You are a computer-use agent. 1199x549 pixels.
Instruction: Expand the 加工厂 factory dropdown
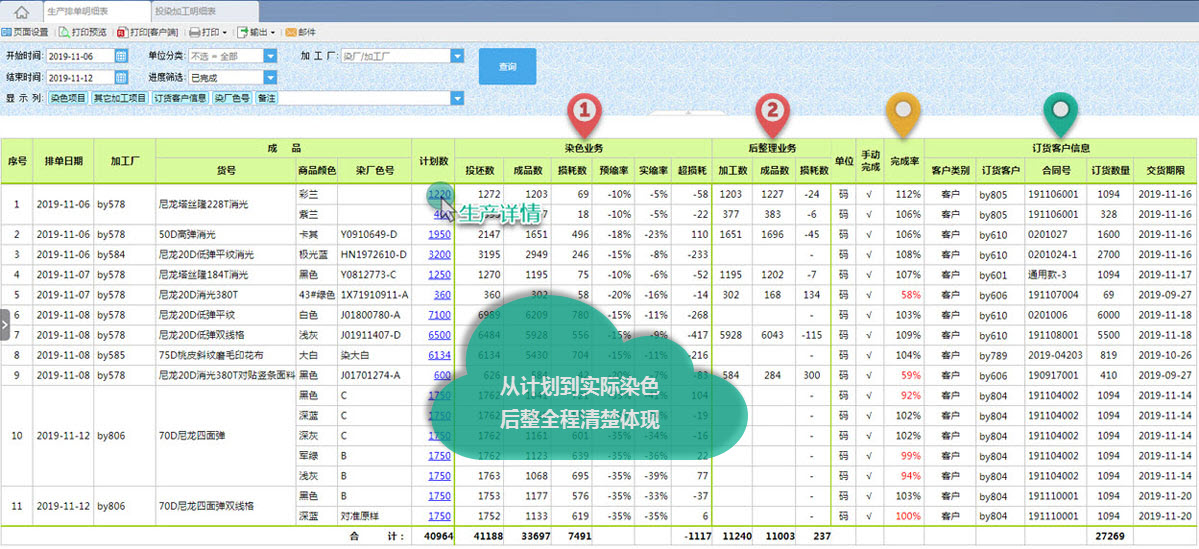tap(457, 56)
